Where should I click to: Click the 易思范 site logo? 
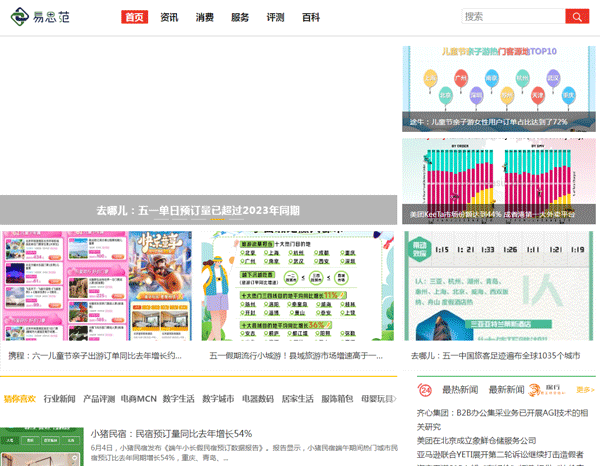[x=40, y=17]
